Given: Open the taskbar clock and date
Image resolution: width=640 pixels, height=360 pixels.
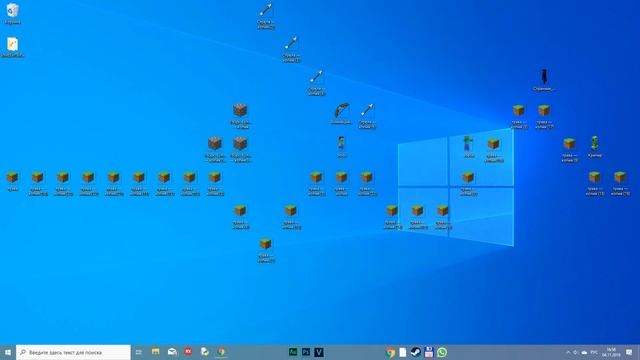Looking at the screenshot, I should coord(611,352).
